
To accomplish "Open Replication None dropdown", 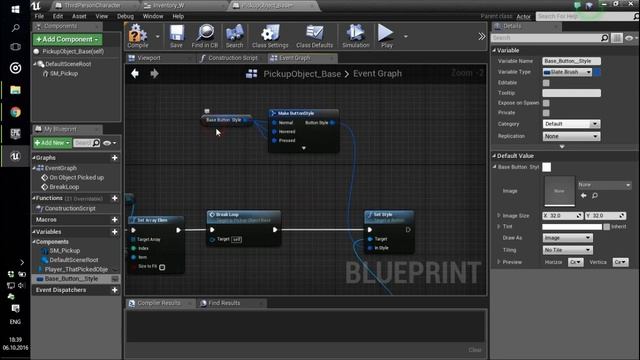I will [571, 136].
